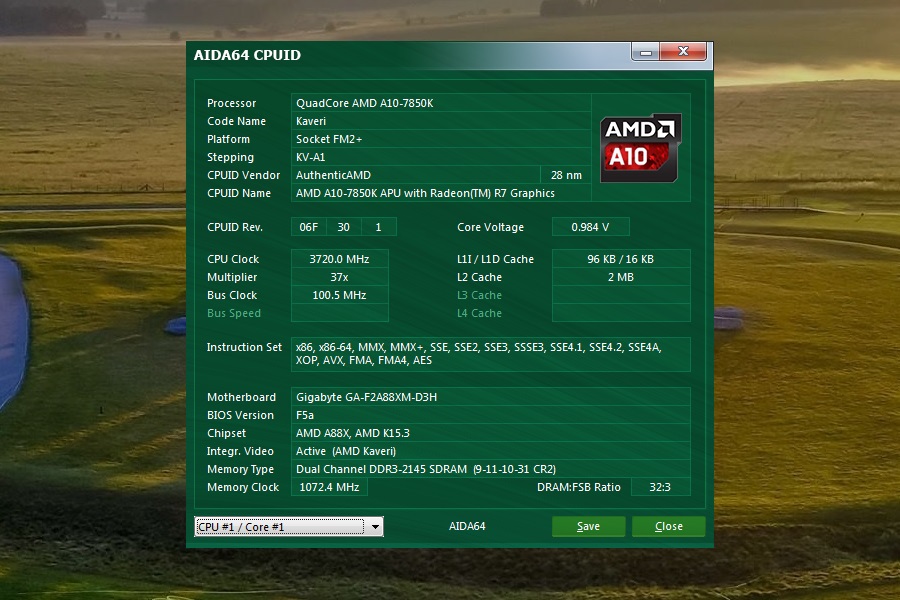Click the Kaveri code name value
900x600 pixels.
[442, 121]
